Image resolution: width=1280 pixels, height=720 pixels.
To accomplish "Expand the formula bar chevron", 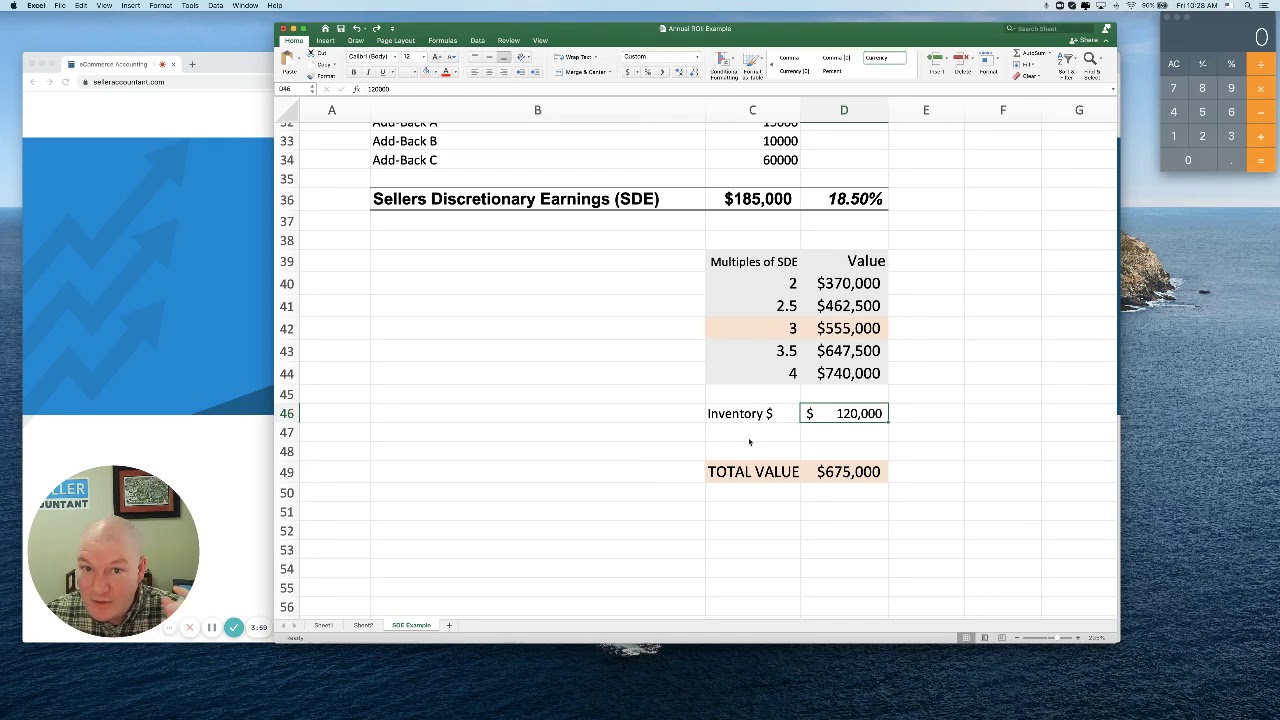I will (1113, 89).
